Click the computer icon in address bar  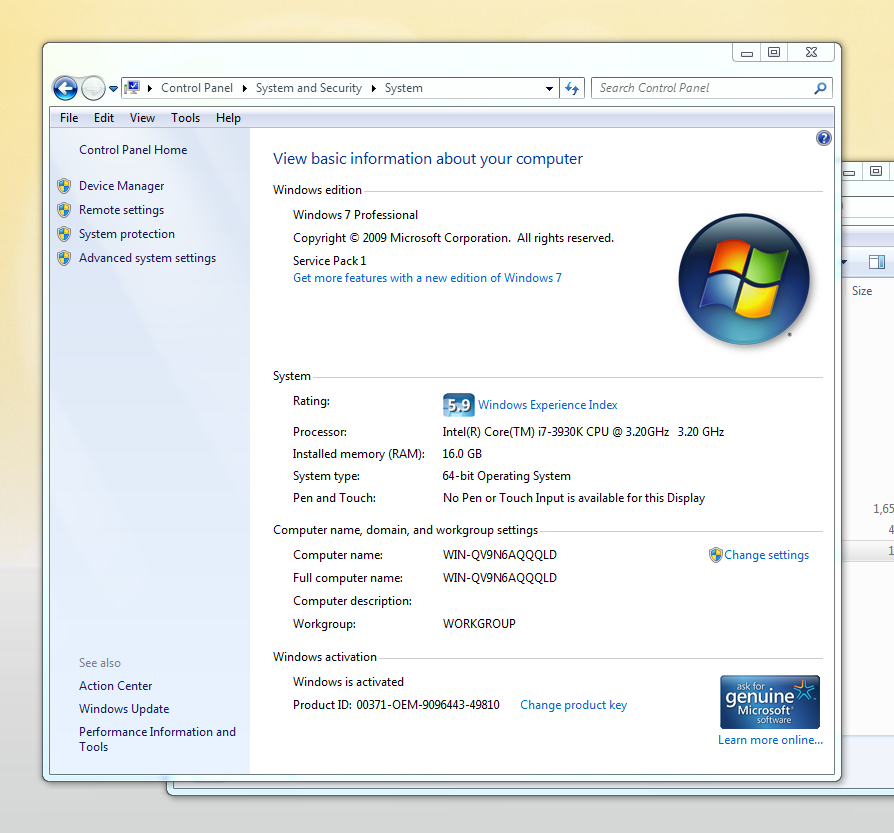[132, 88]
